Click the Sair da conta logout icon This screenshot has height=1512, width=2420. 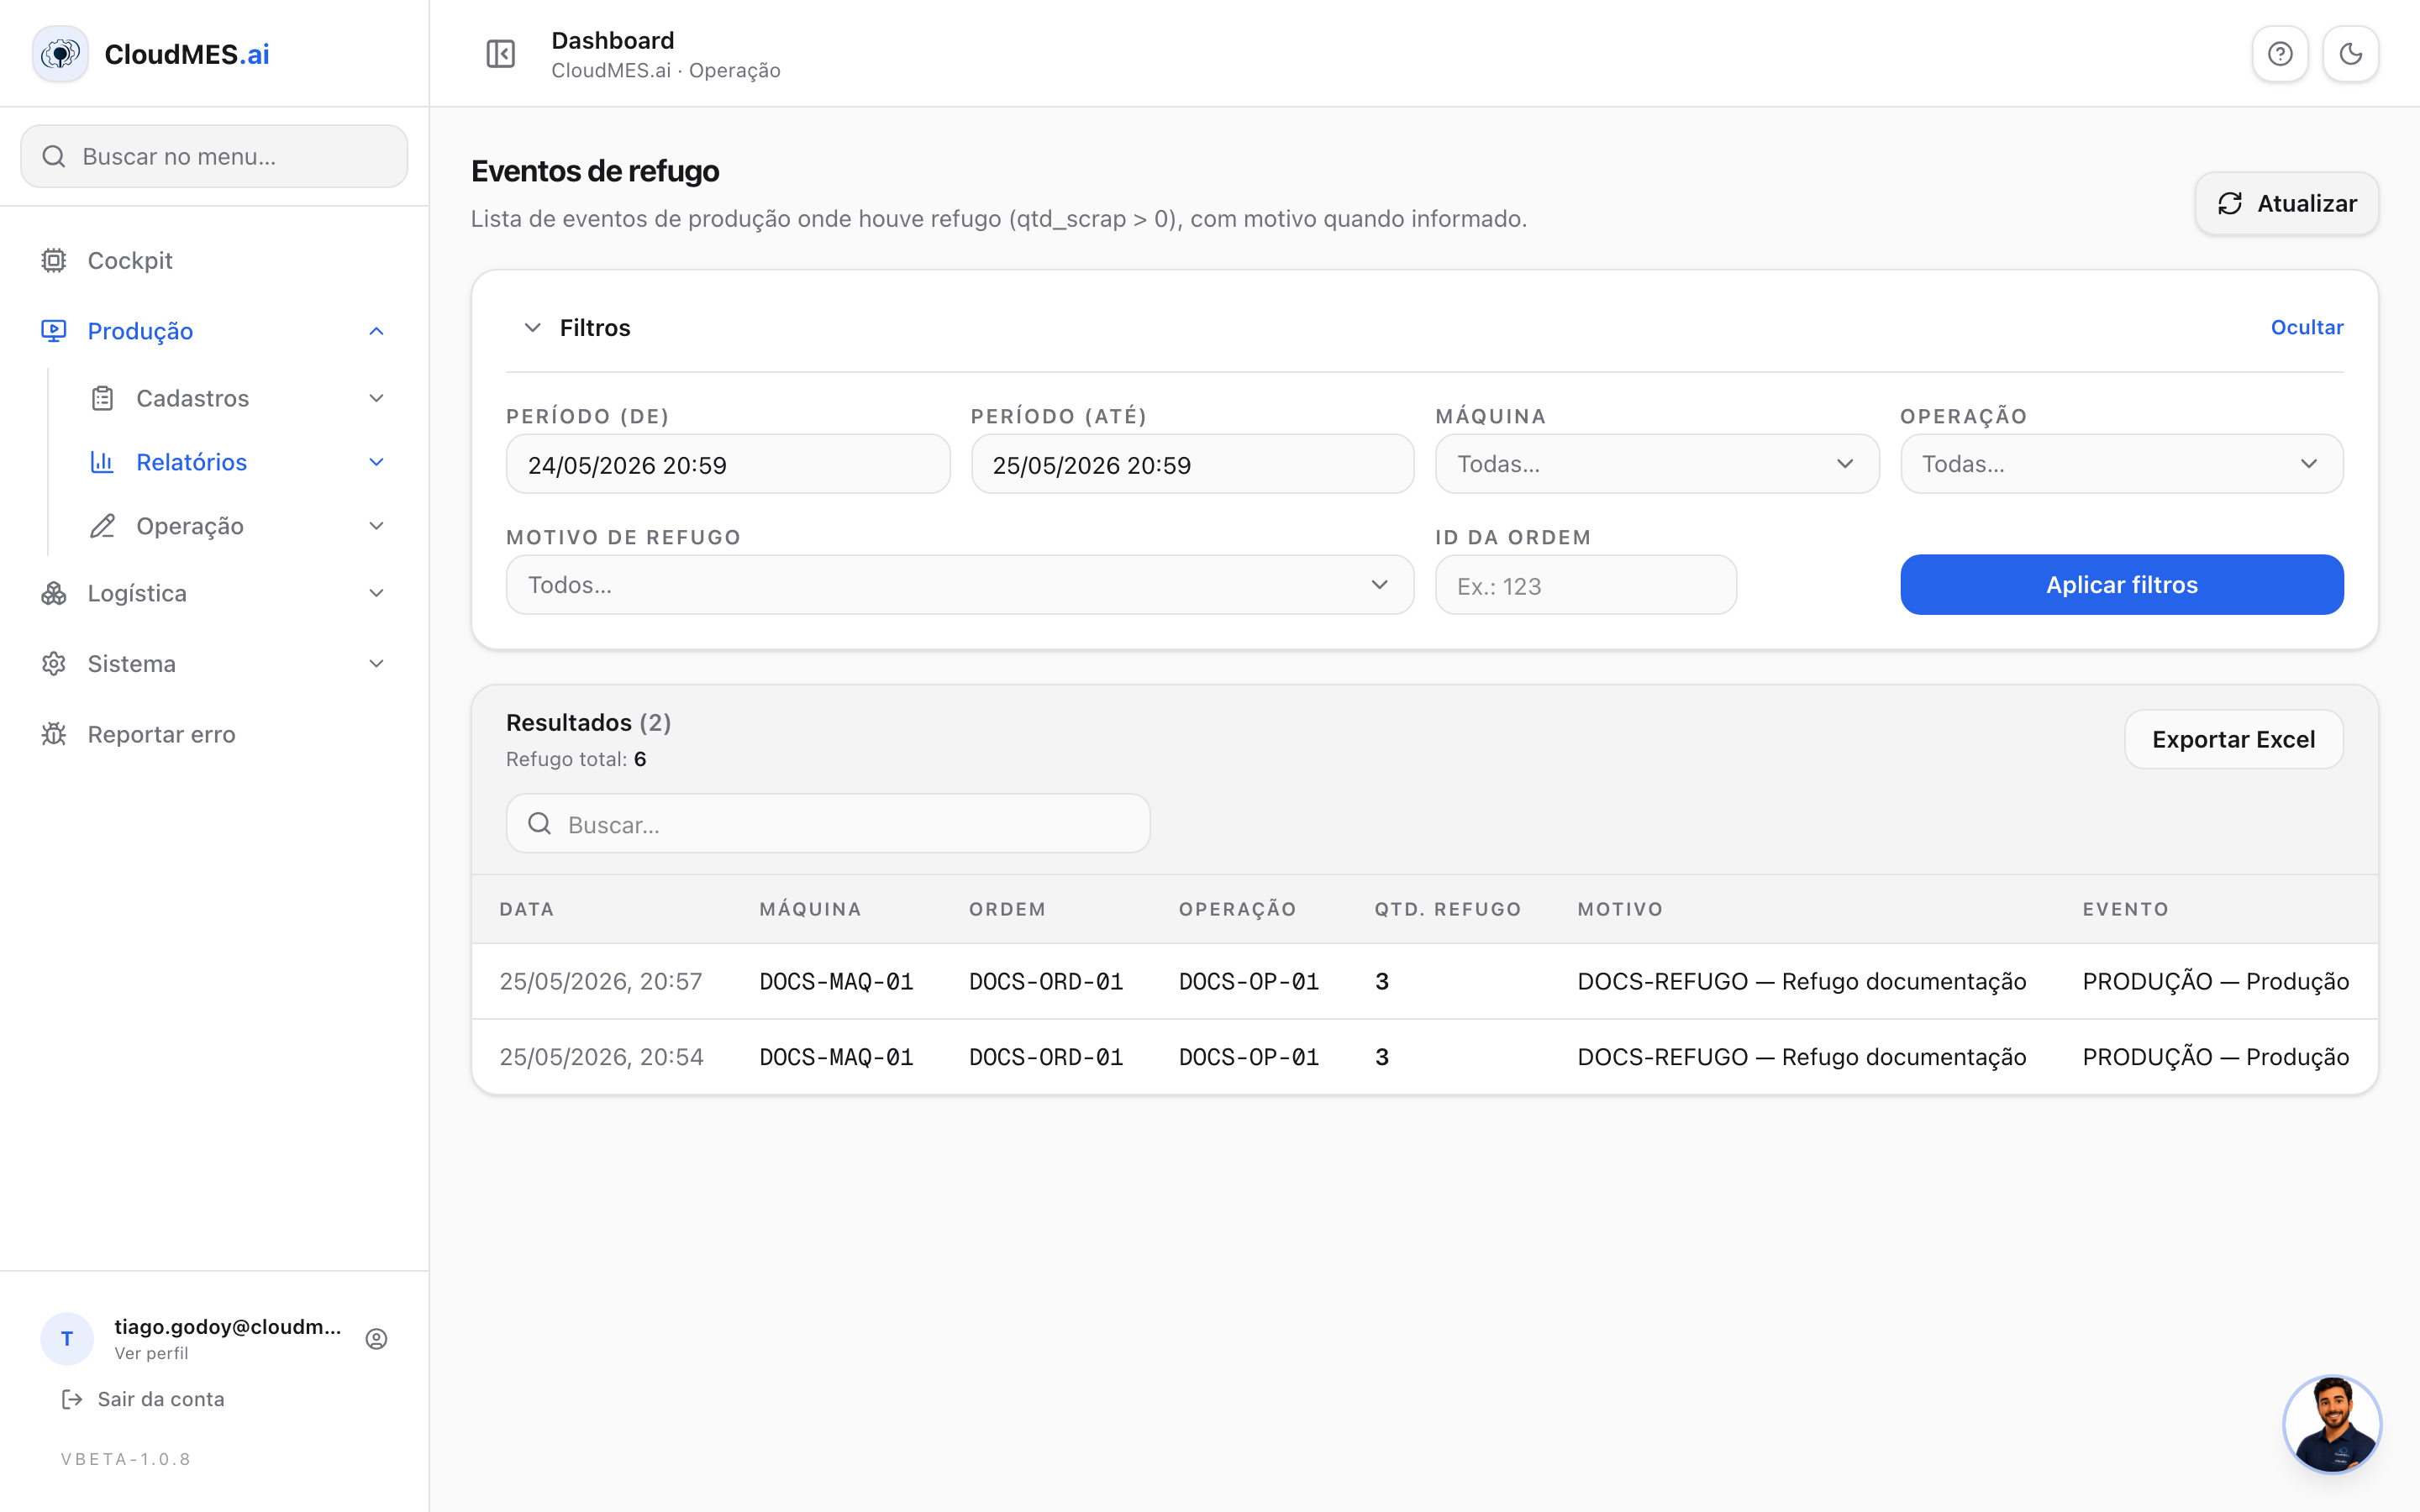[72, 1399]
